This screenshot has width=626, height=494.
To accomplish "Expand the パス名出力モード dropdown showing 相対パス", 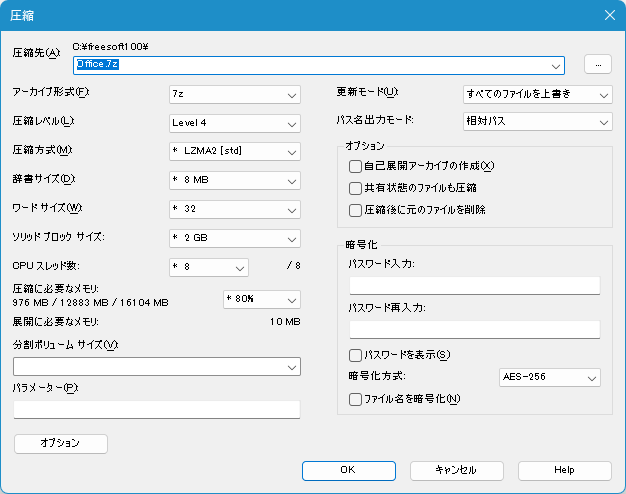I will pos(537,122).
